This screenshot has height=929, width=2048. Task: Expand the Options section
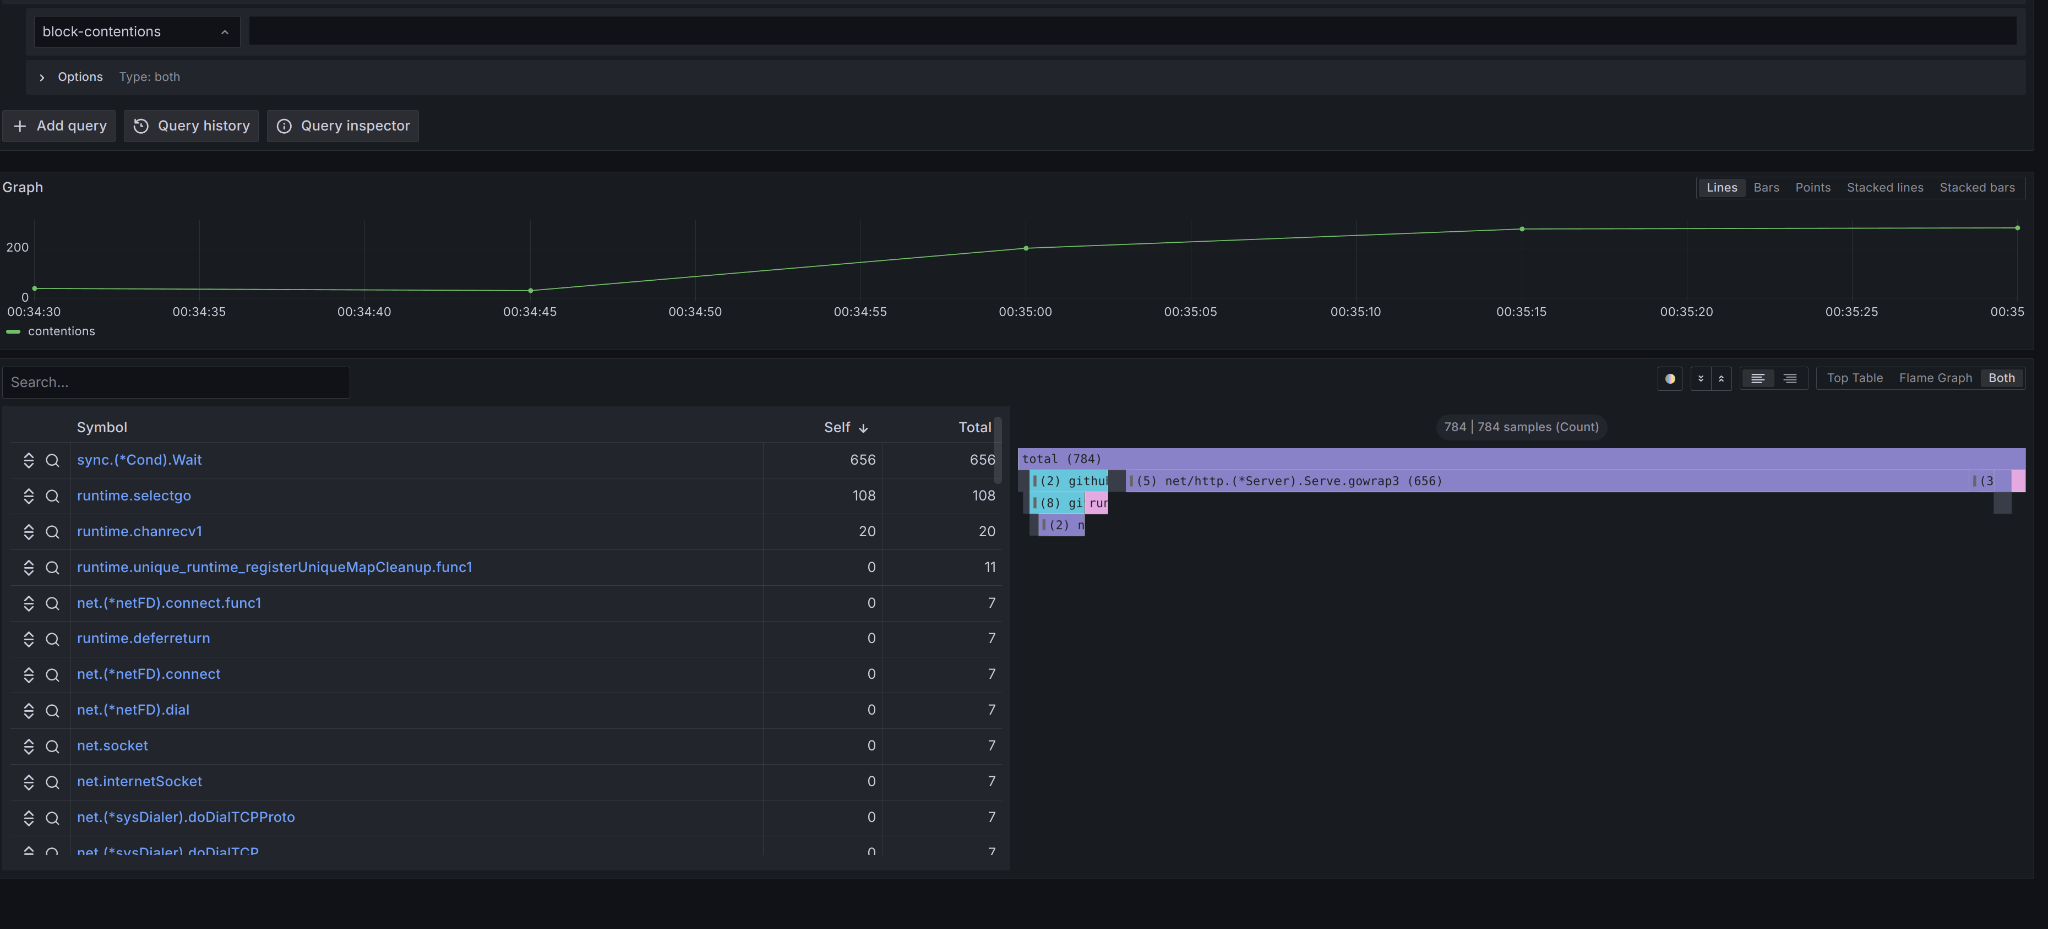[x=42, y=77]
